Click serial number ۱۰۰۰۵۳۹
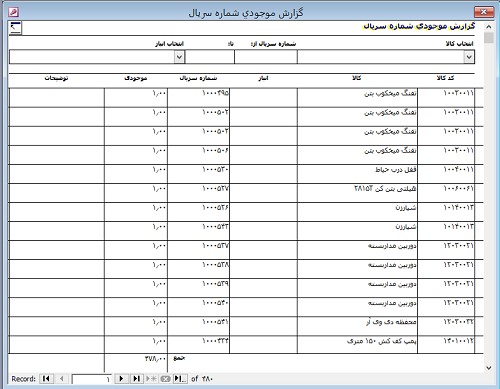The image size is (500, 389). coord(215,284)
